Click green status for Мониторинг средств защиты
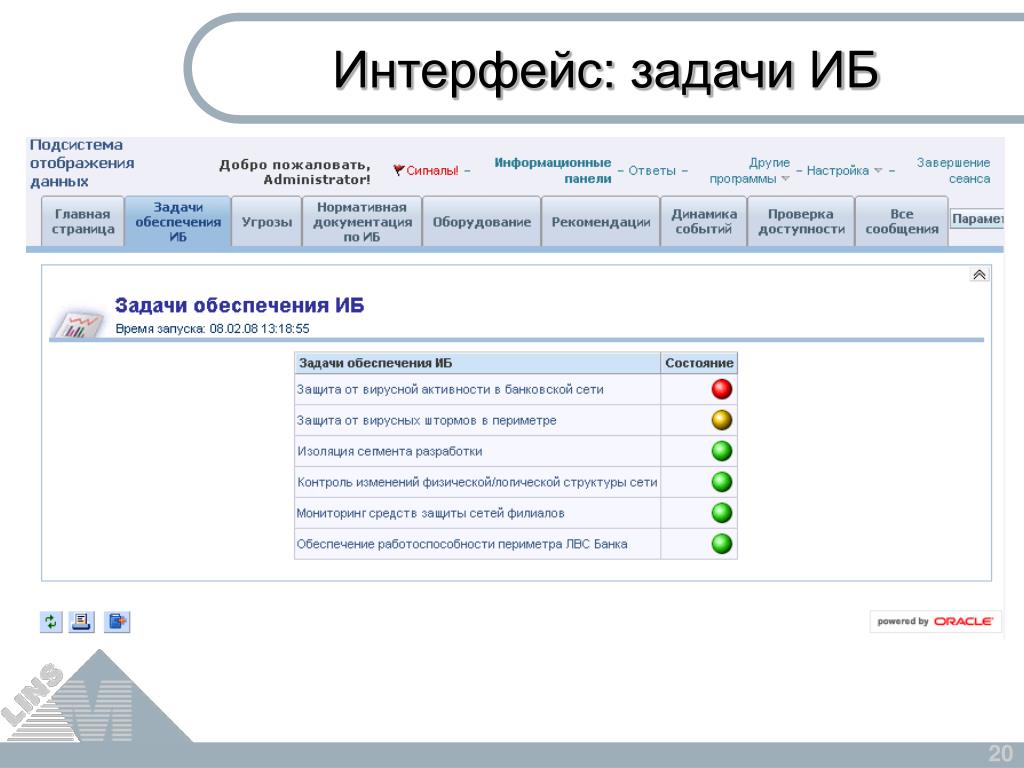 tap(722, 513)
